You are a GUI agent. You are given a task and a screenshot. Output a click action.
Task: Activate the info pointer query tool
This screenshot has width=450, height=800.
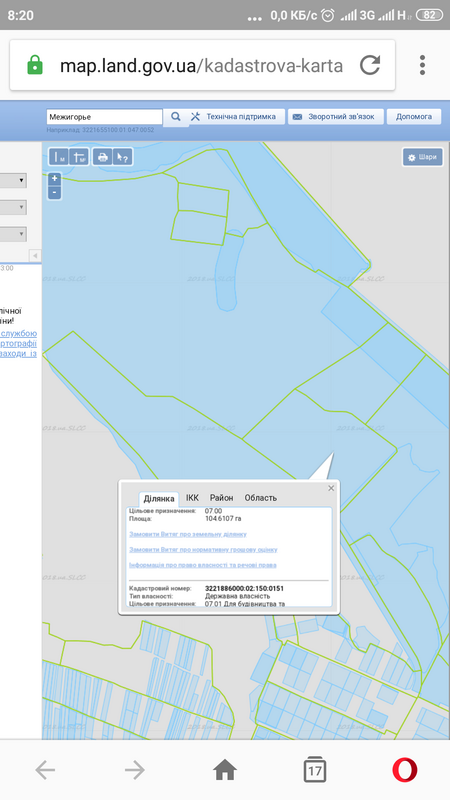pos(122,157)
